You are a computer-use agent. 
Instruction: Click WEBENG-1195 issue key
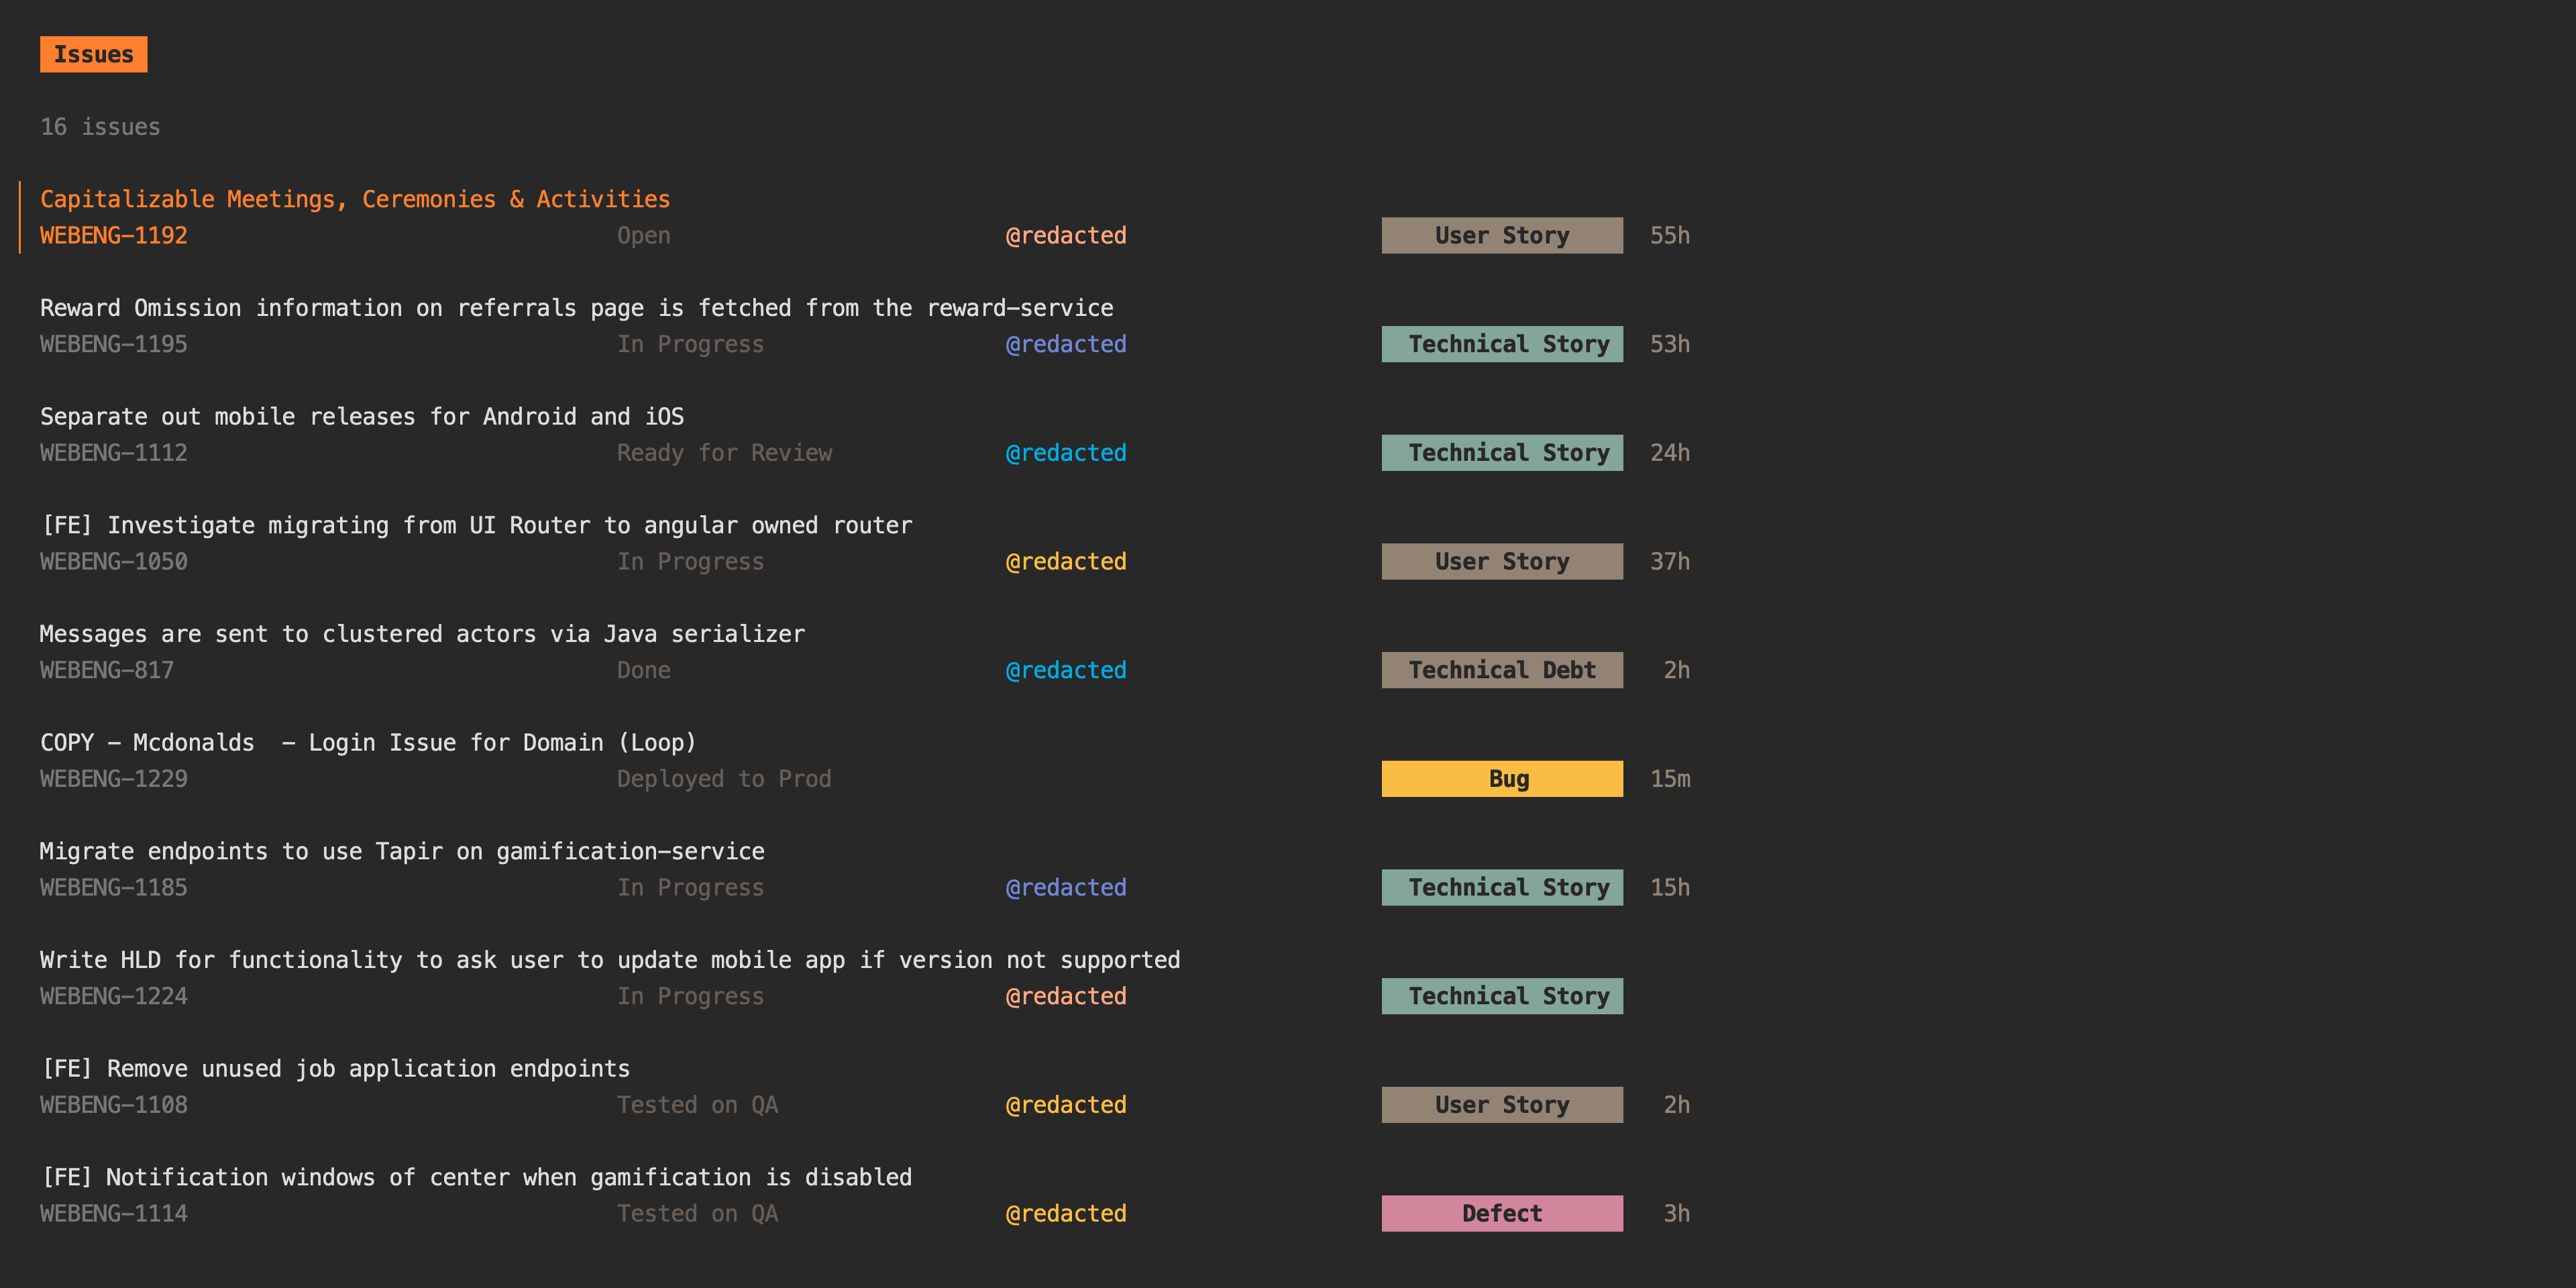113,344
